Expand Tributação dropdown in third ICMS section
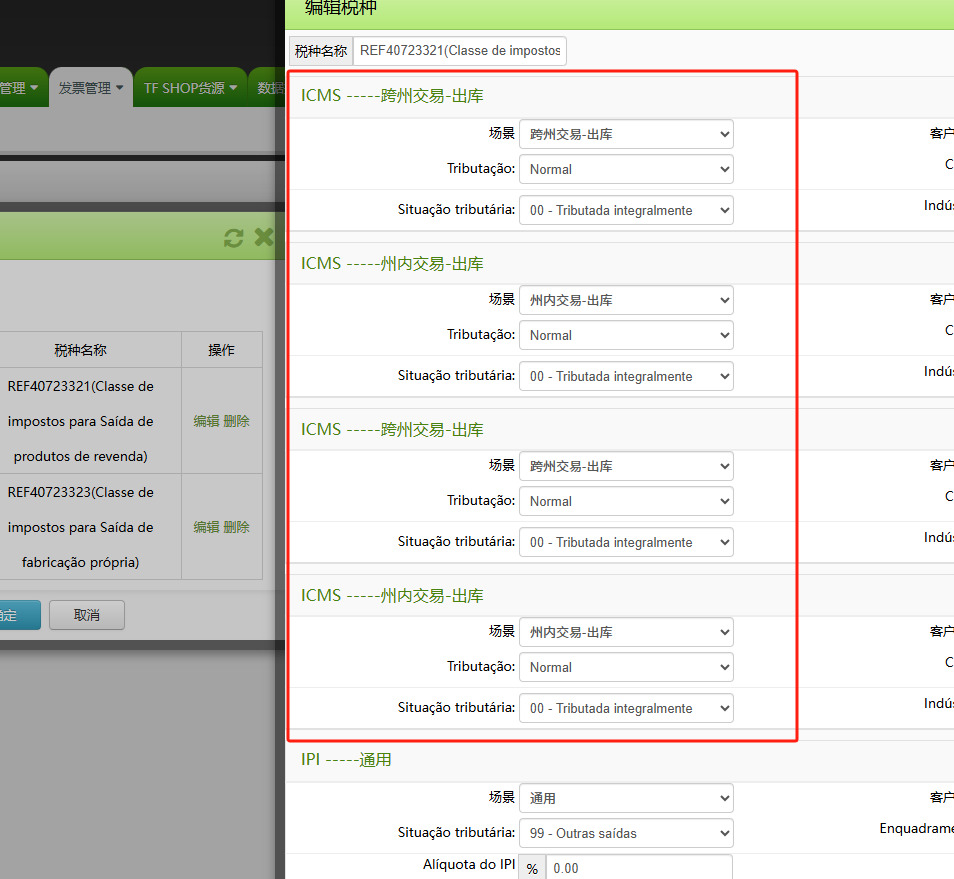This screenshot has height=879, width=954. (x=625, y=501)
